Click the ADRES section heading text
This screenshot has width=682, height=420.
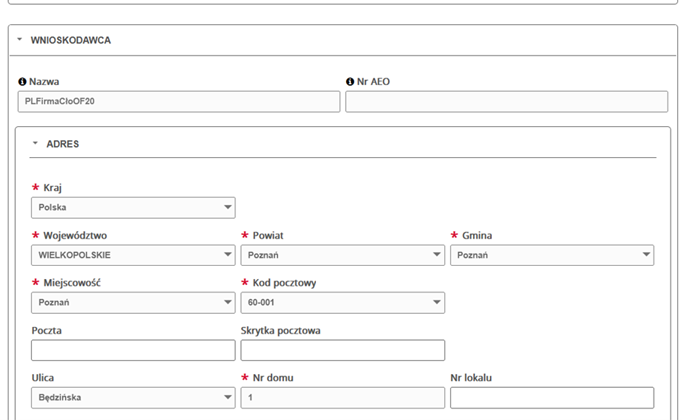pyautogui.click(x=63, y=144)
